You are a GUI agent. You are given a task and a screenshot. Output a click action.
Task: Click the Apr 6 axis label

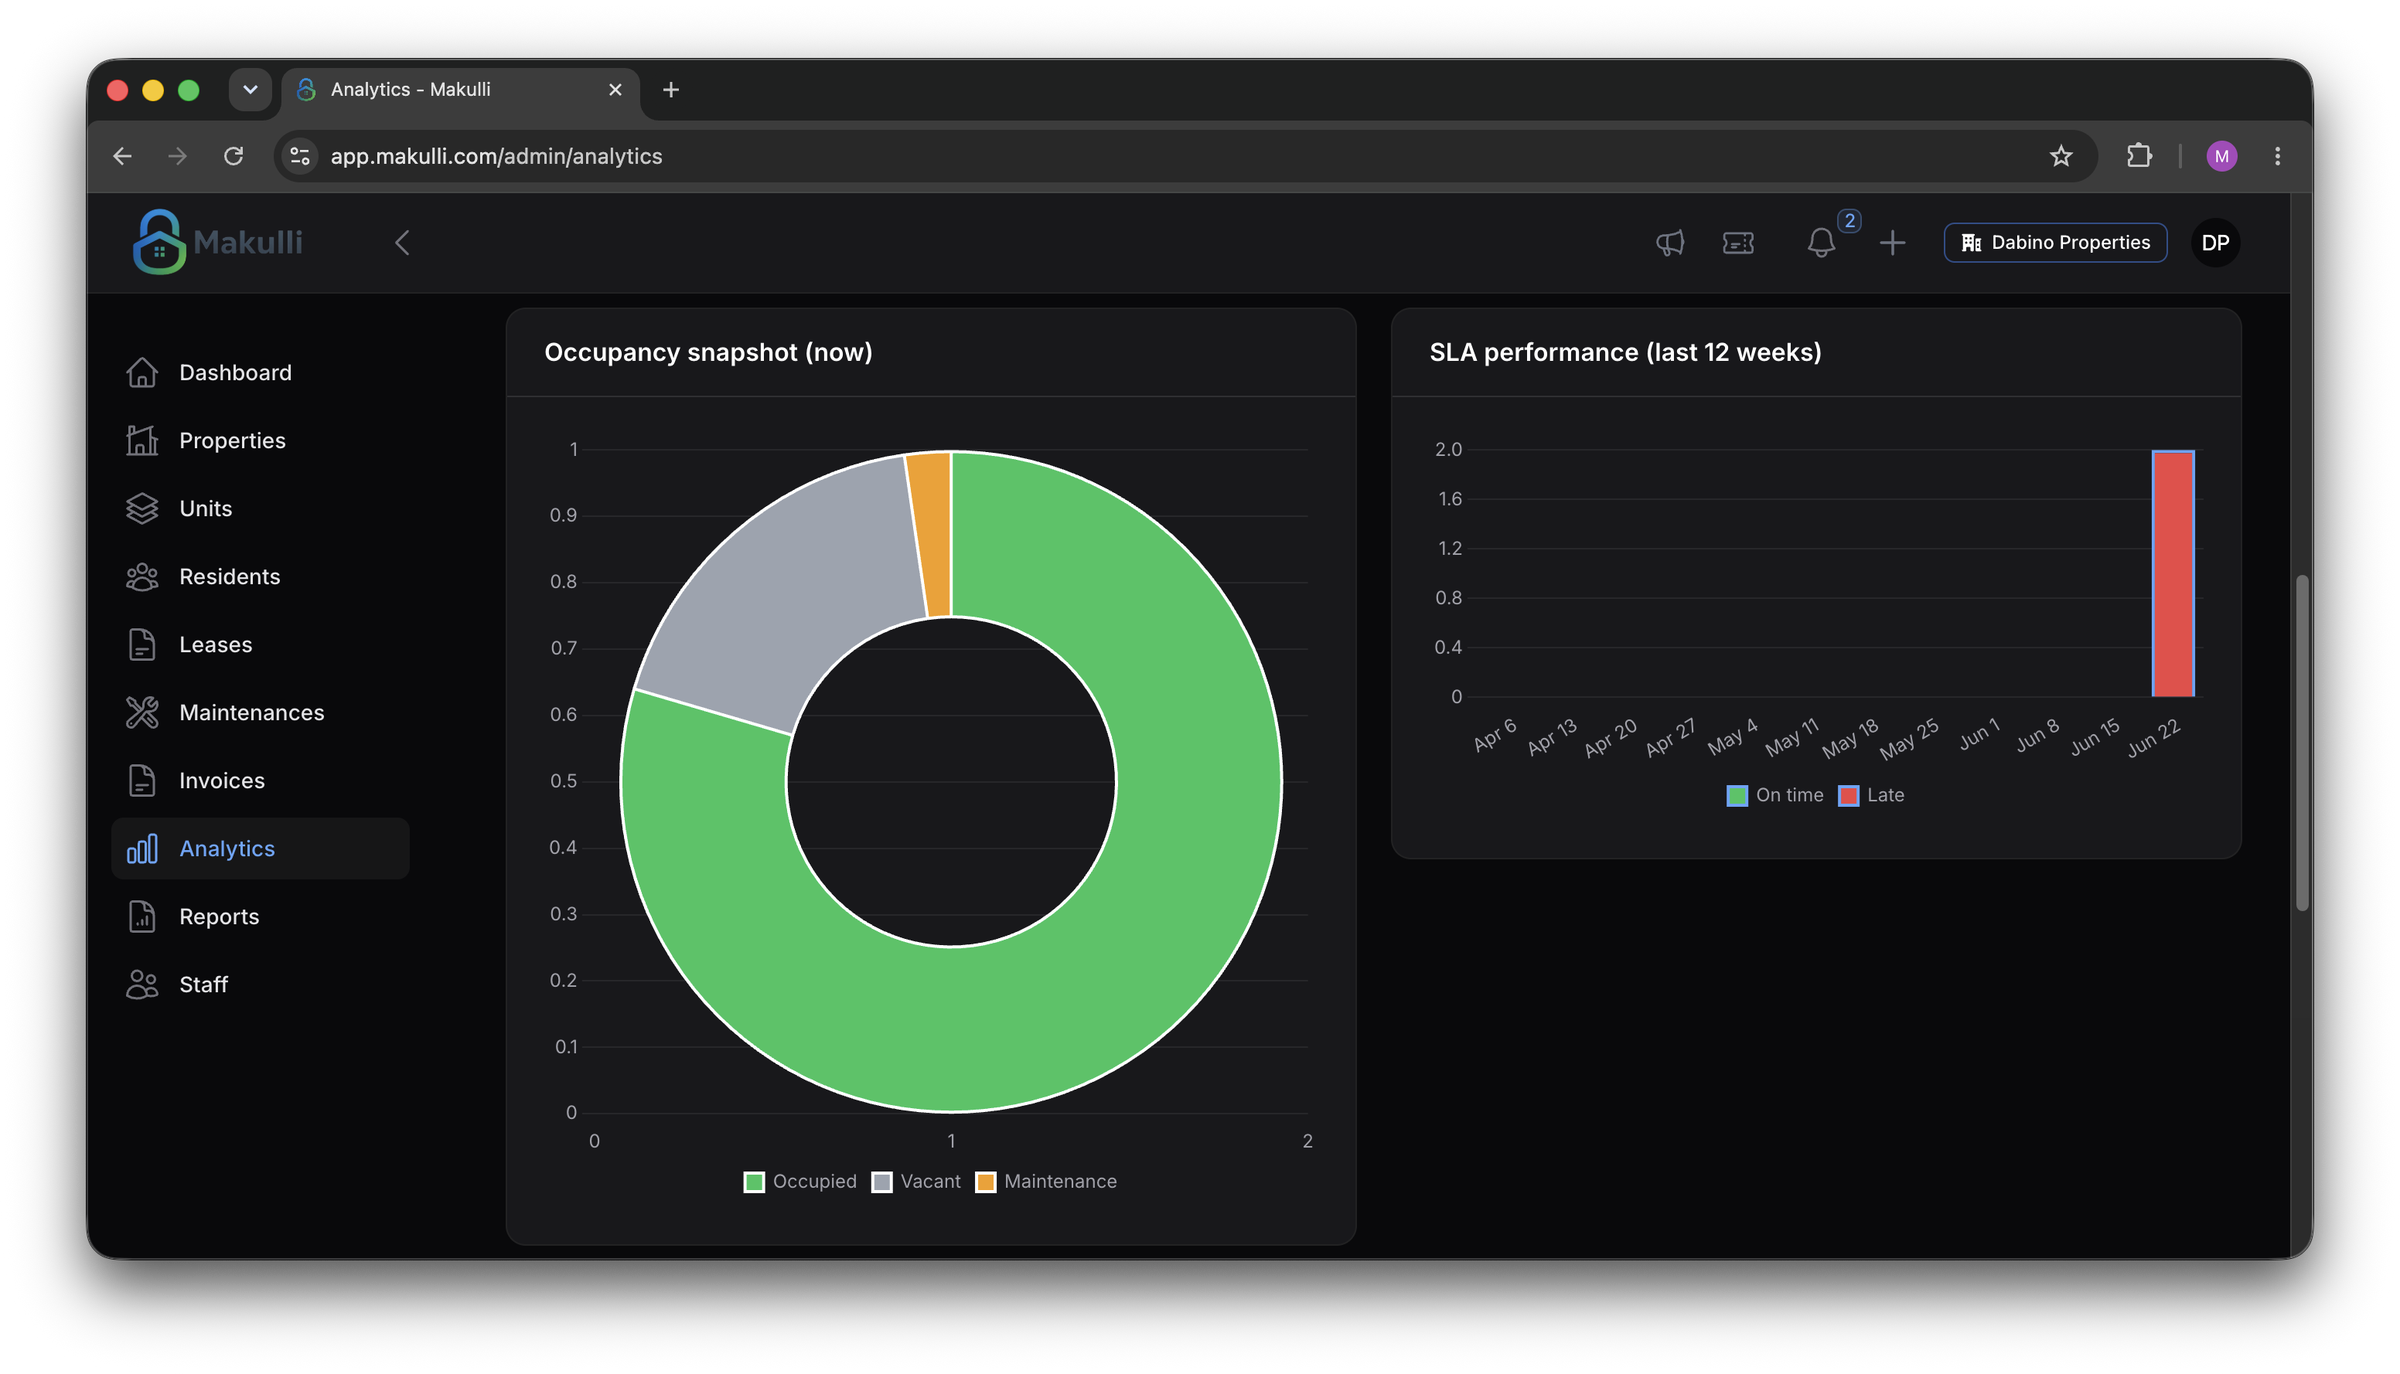point(1496,735)
